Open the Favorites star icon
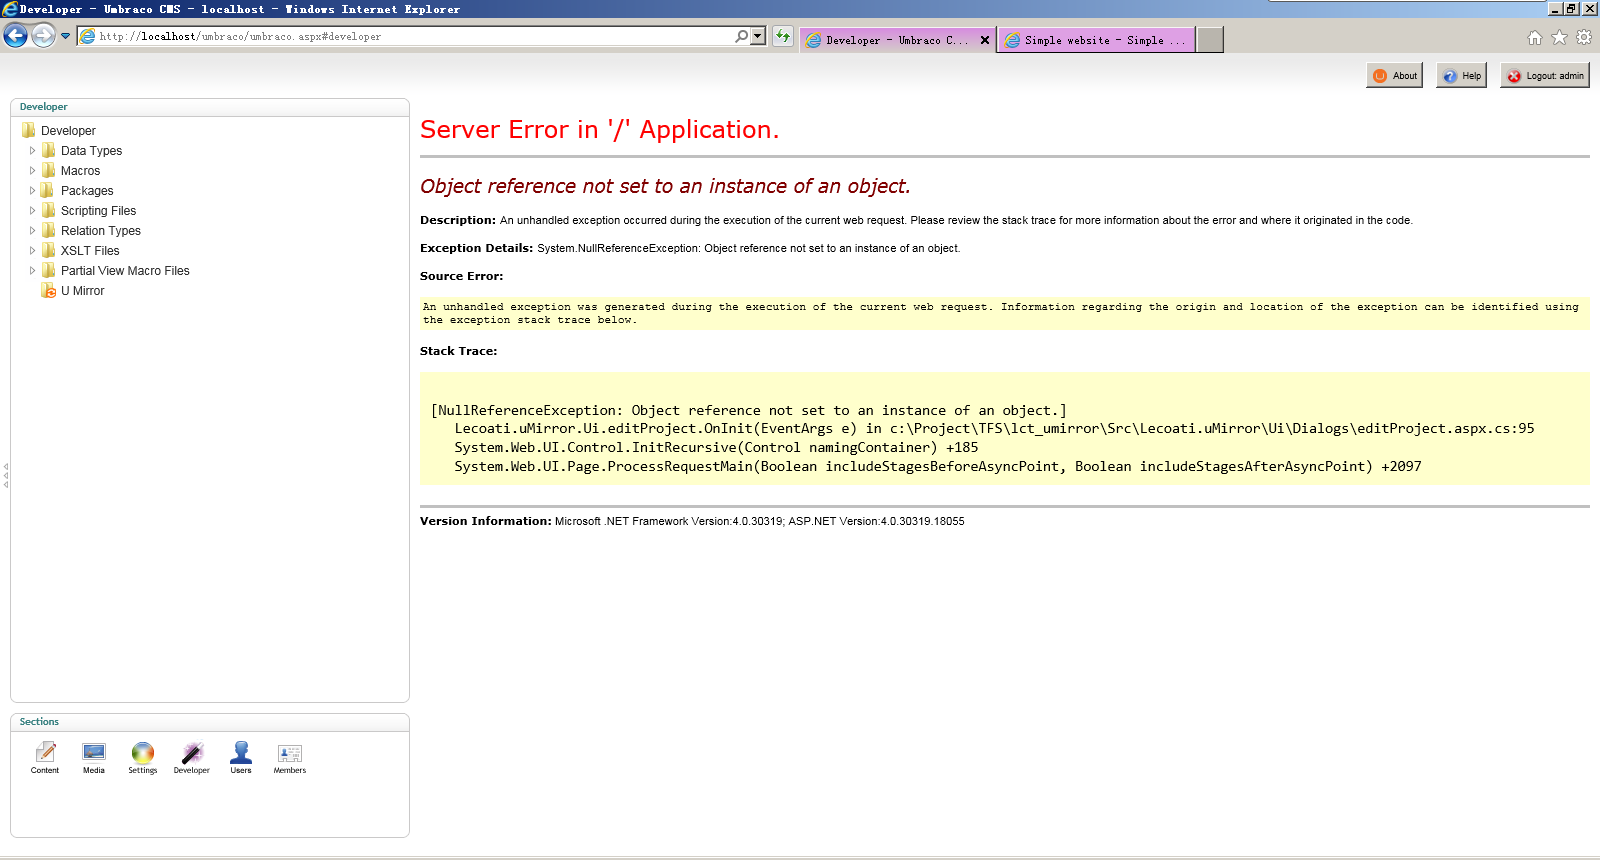The height and width of the screenshot is (860, 1600). tap(1559, 38)
